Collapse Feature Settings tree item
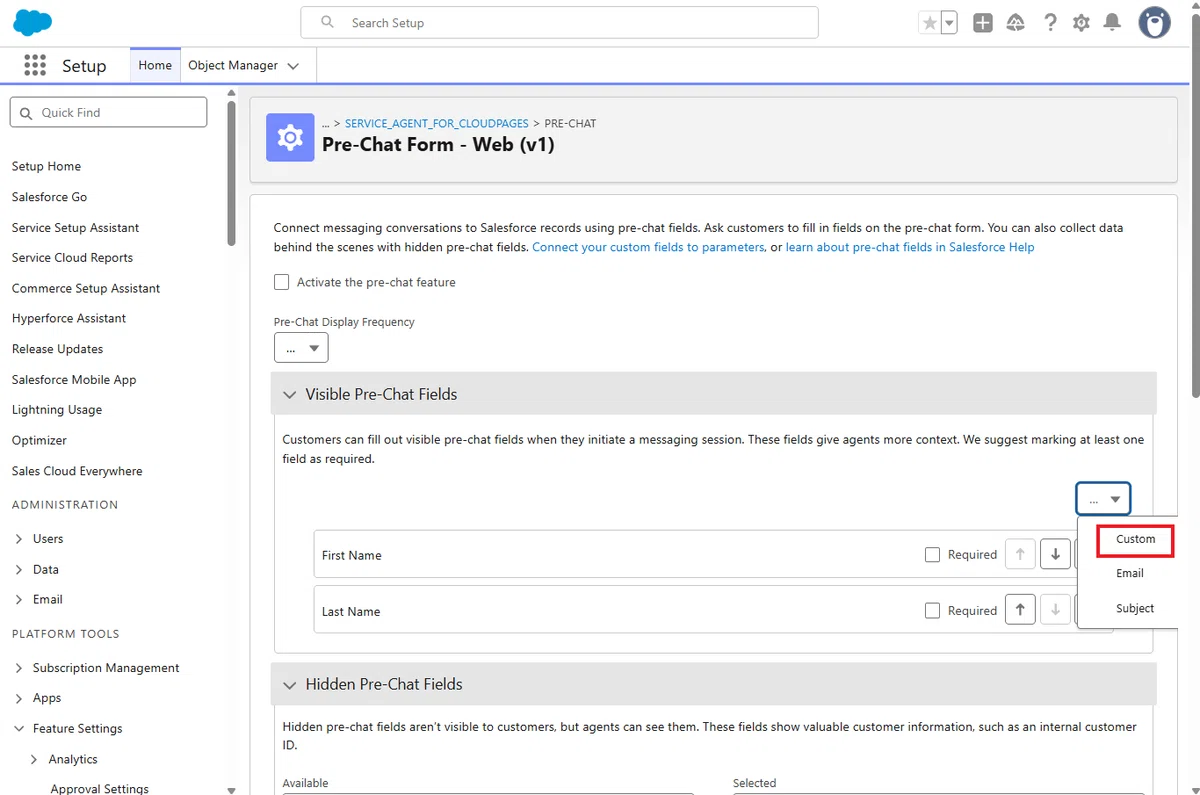This screenshot has height=795, width=1200. 20,729
